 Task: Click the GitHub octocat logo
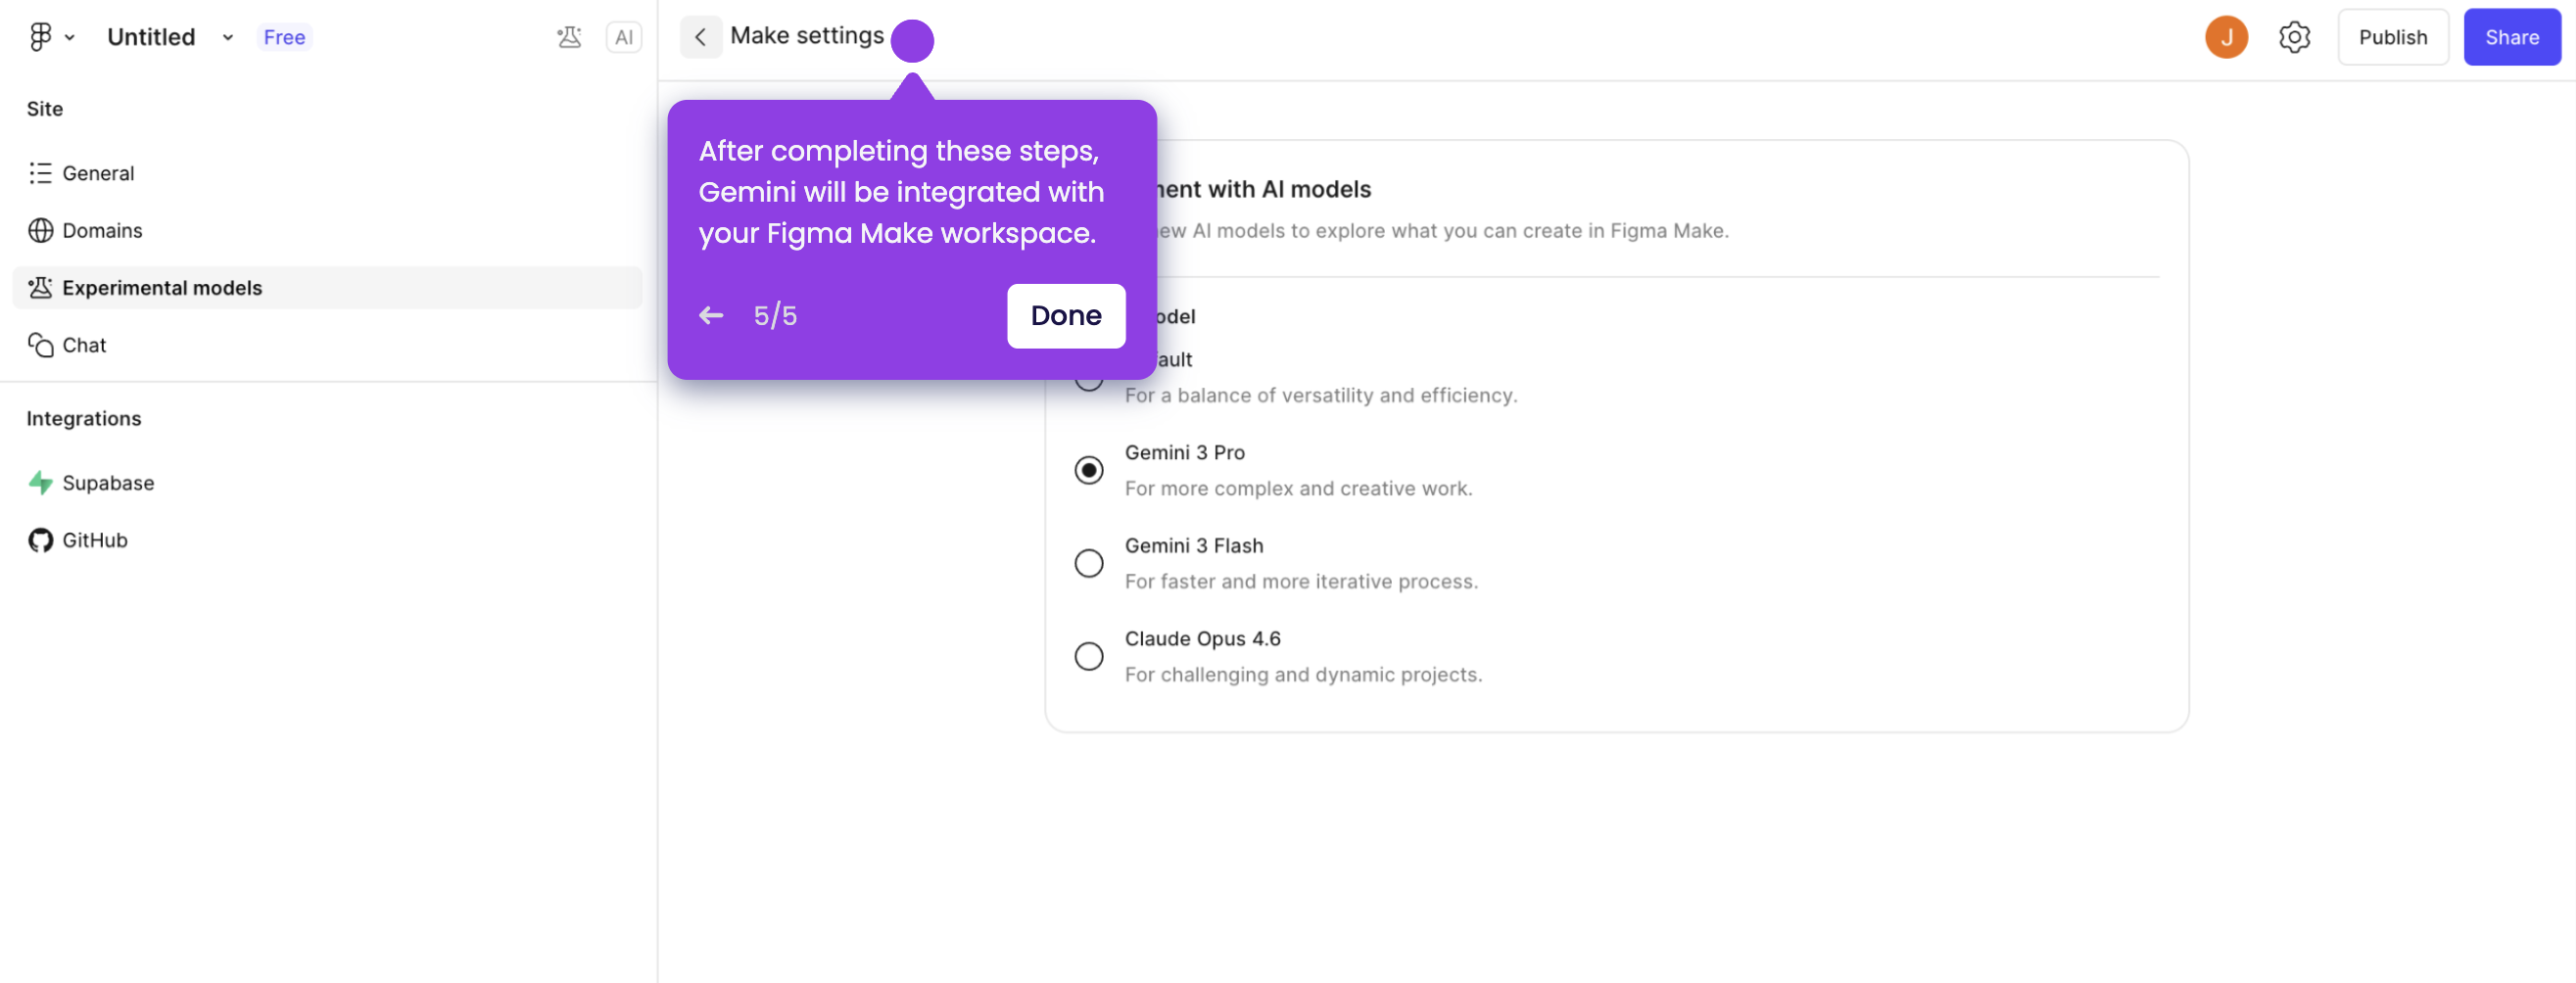click(x=40, y=540)
